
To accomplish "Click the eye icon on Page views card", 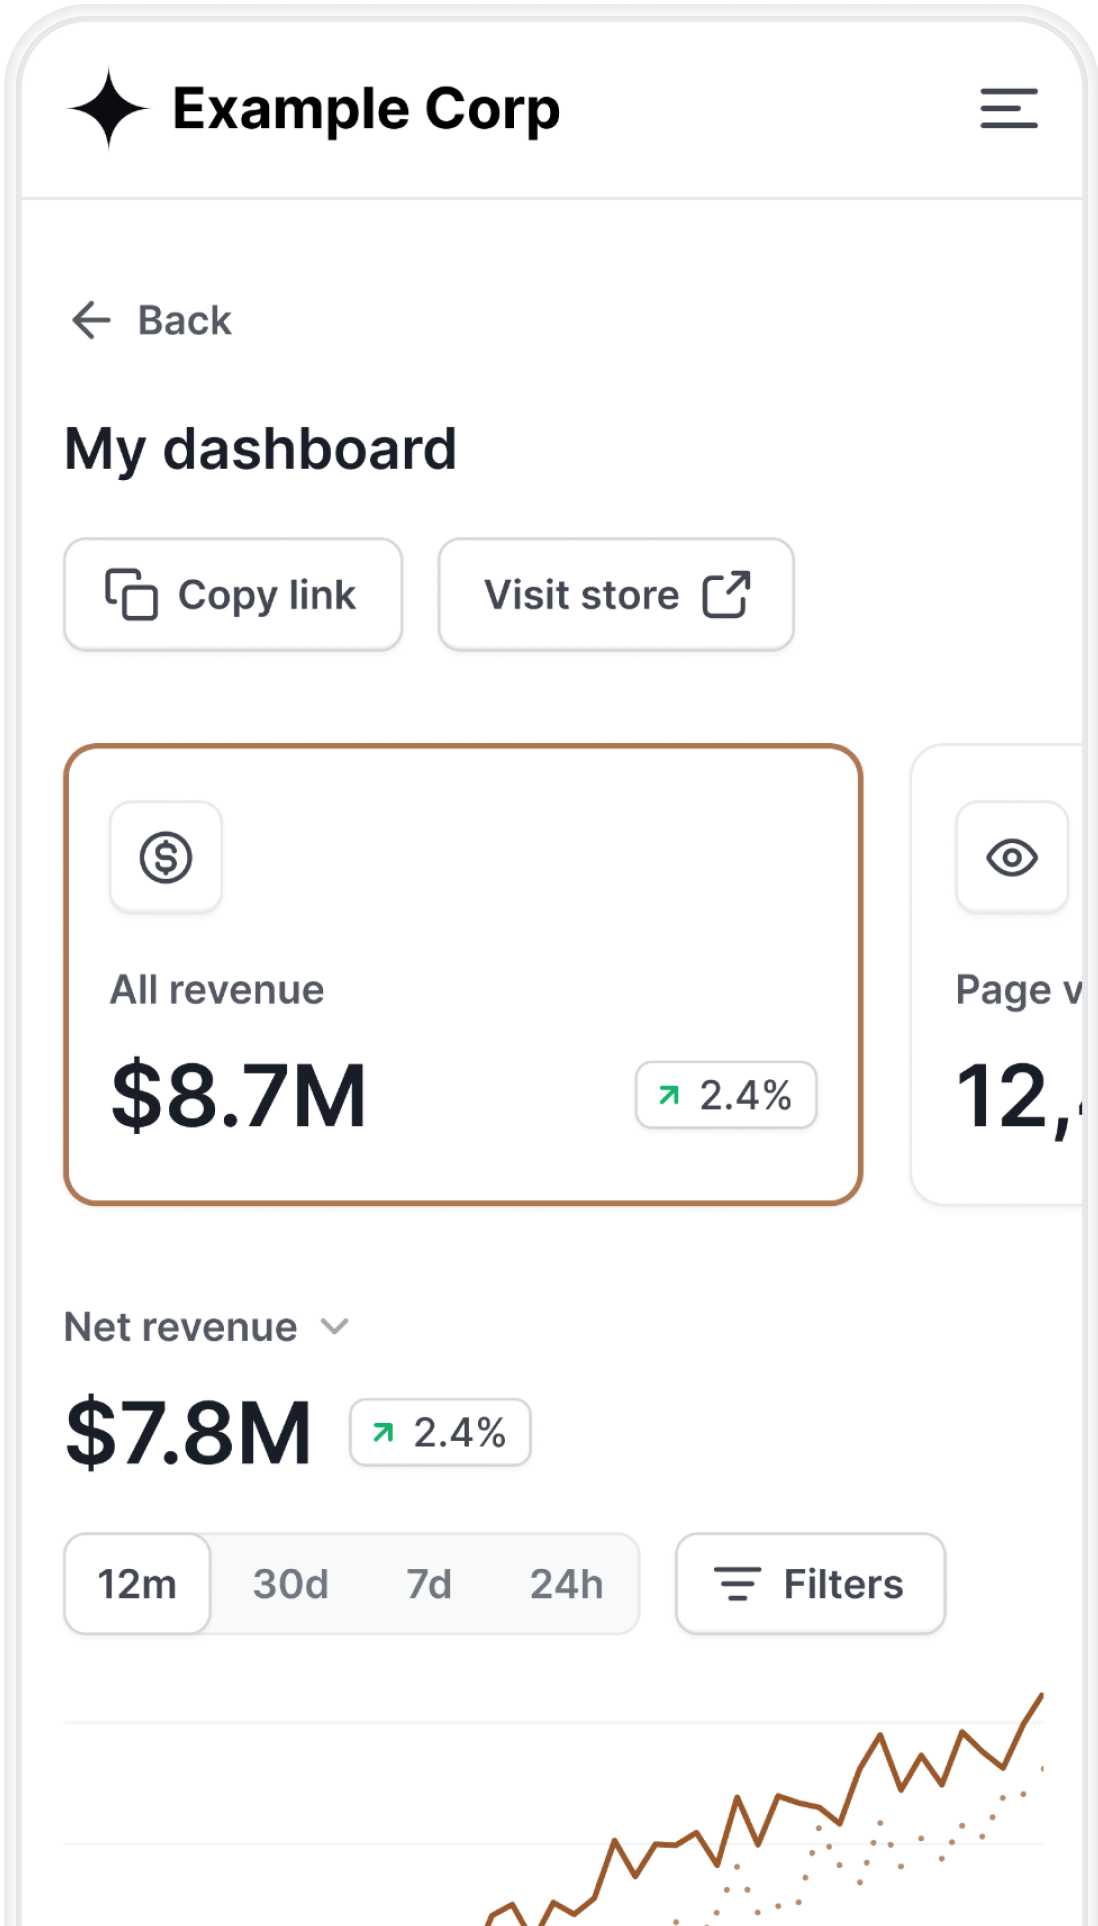I will [x=1011, y=857].
